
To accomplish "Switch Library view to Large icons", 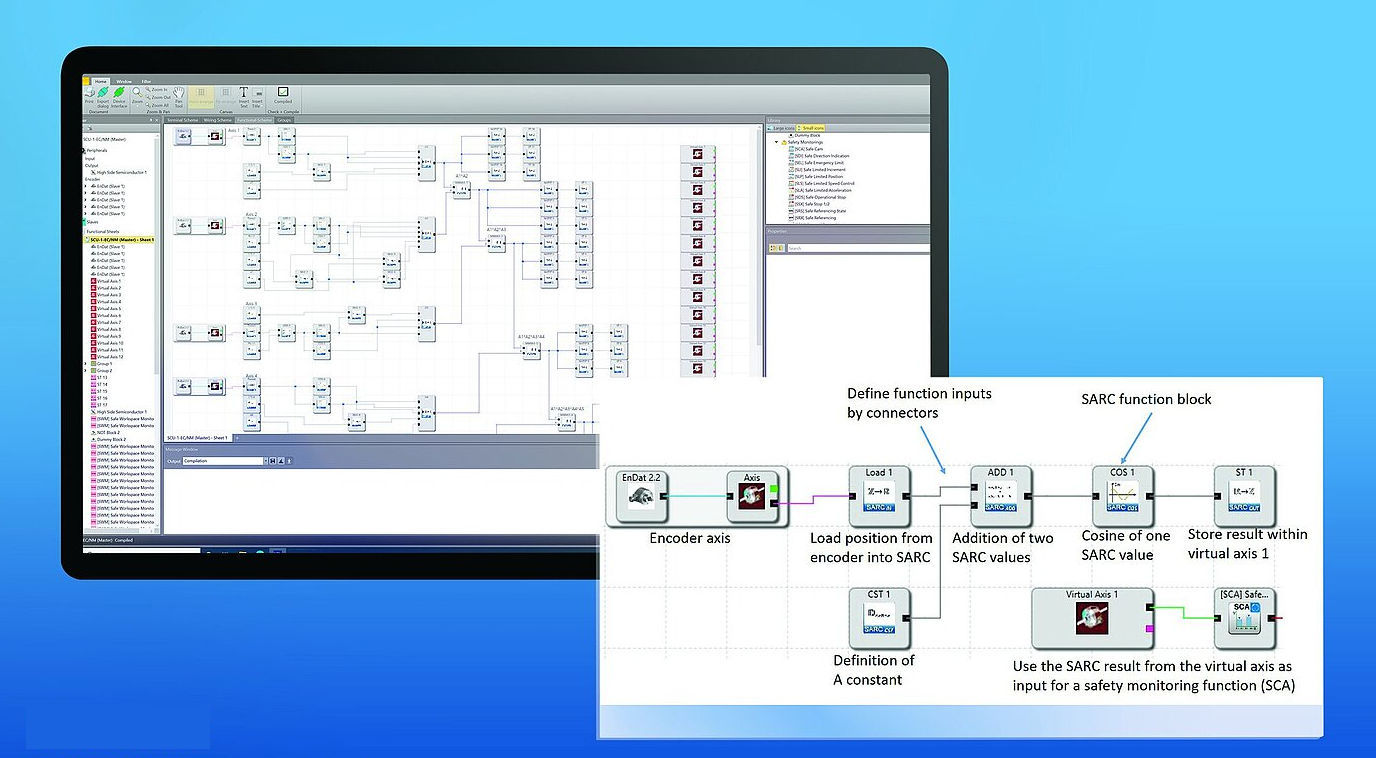I will [781, 128].
